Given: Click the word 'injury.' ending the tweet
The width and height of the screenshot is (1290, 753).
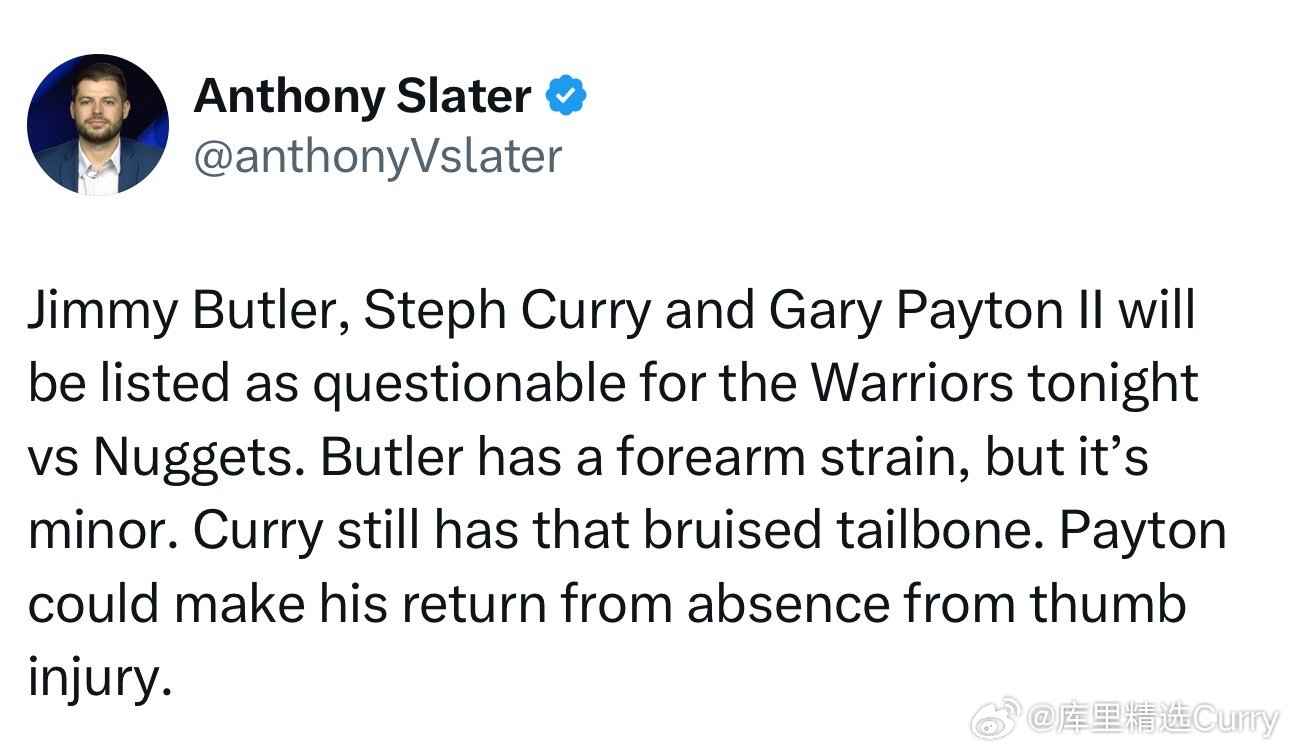Looking at the screenshot, I should [95, 681].
